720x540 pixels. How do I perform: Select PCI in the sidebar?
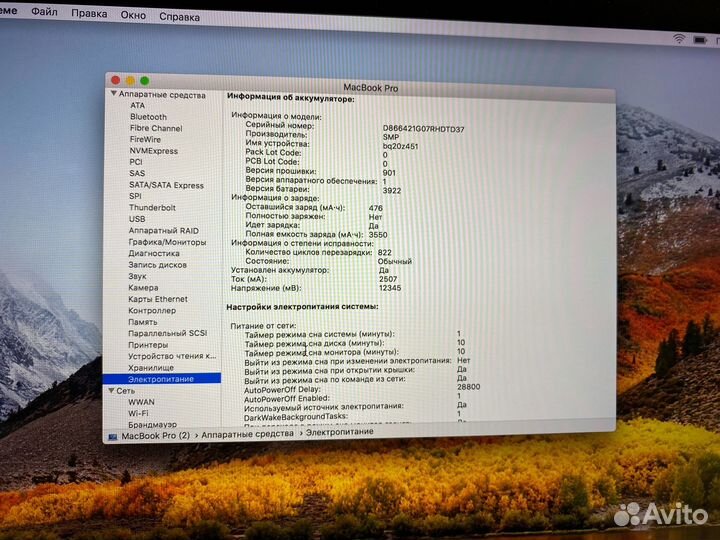(x=136, y=162)
